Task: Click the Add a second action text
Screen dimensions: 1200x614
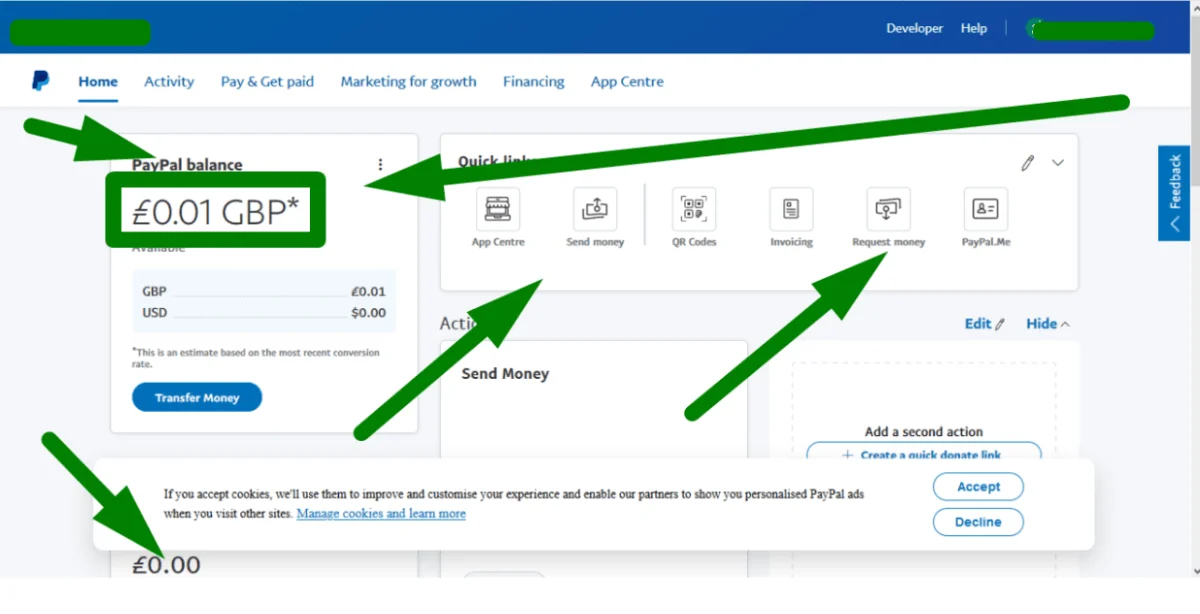Action: point(923,432)
